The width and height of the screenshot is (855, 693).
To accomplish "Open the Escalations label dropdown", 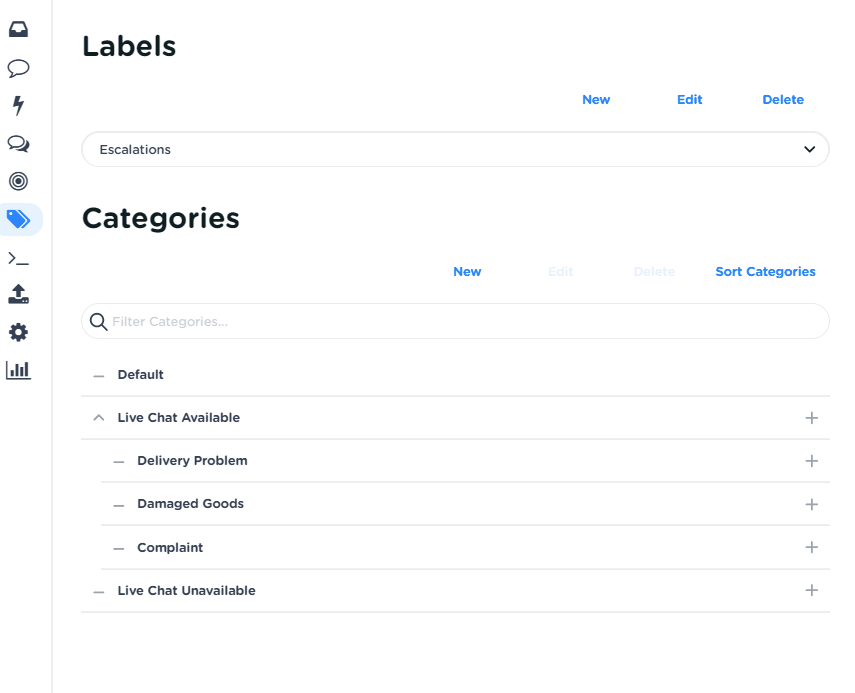I will 455,150.
